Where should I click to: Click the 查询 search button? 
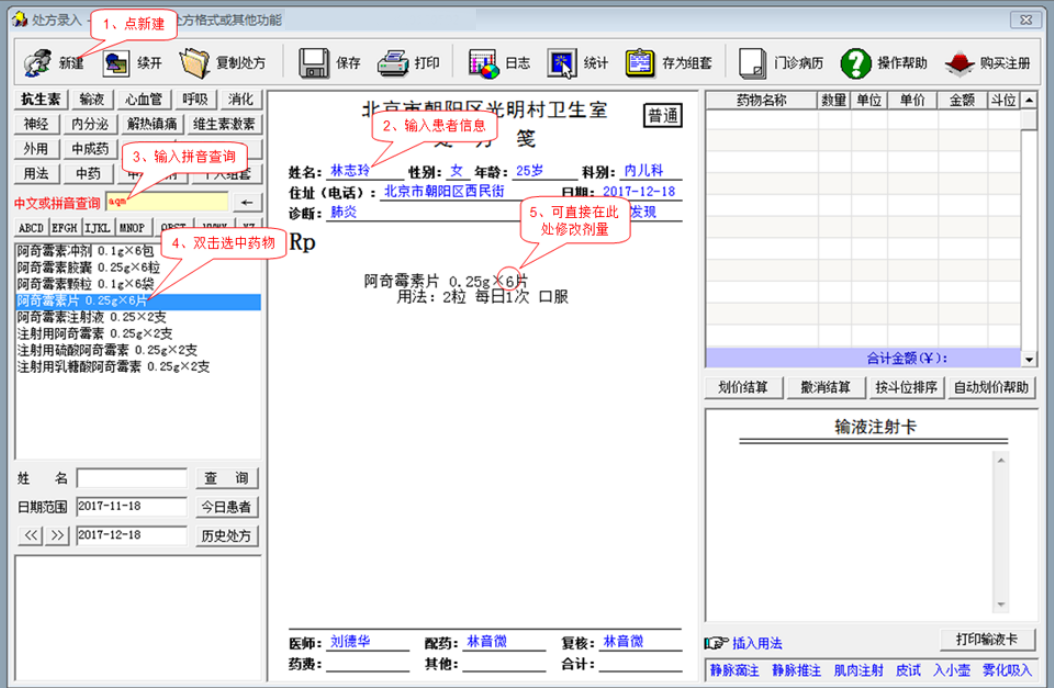click(x=227, y=478)
